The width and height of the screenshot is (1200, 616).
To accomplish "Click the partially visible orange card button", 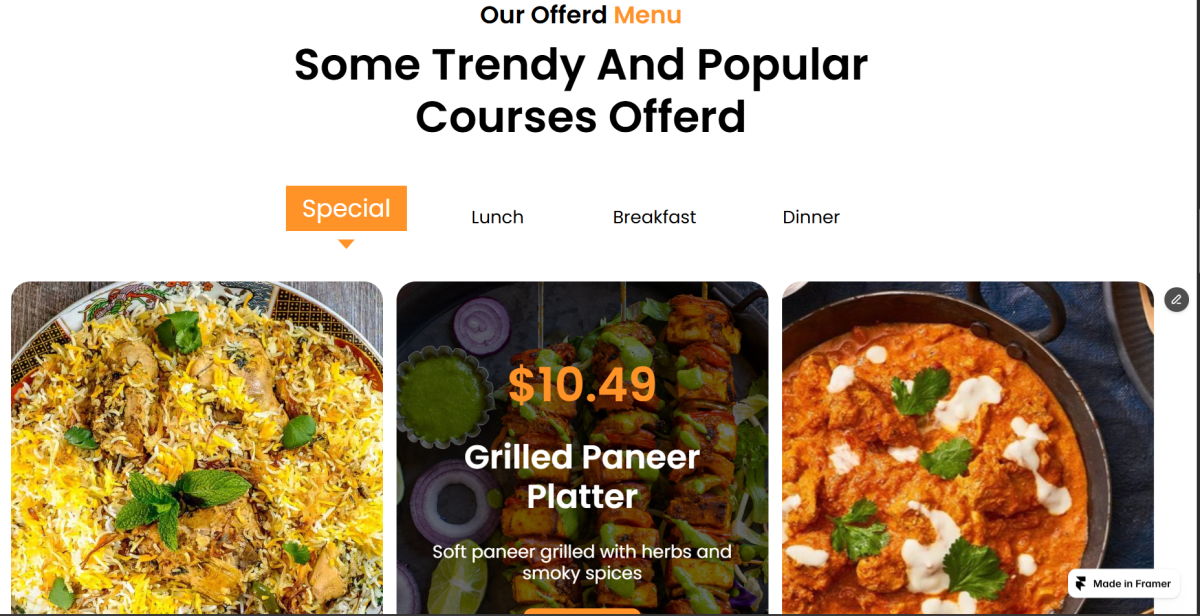I will [x=582, y=611].
